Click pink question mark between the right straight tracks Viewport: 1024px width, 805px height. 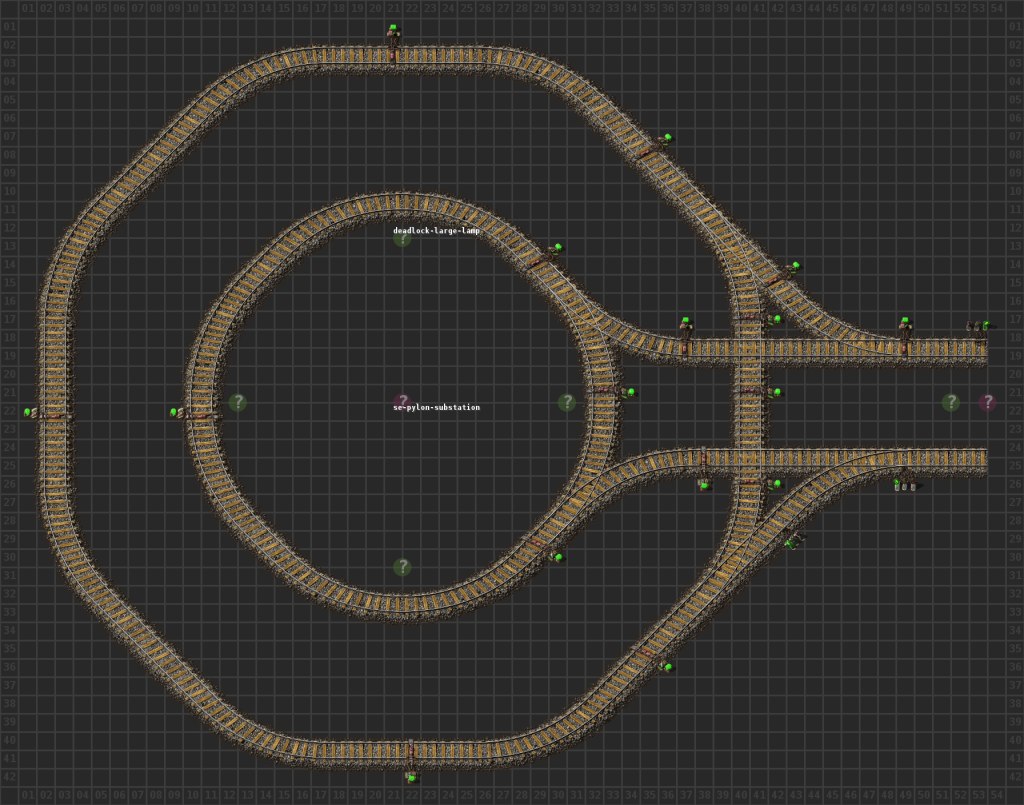click(x=987, y=402)
